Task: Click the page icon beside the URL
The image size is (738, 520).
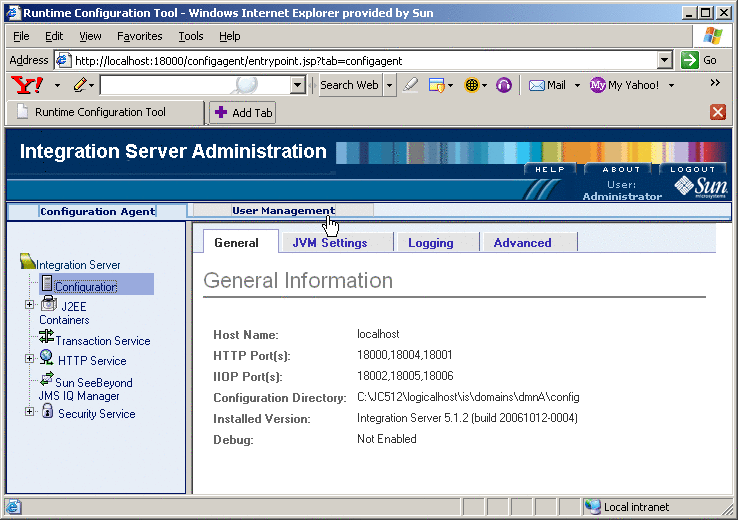Action: [63, 60]
